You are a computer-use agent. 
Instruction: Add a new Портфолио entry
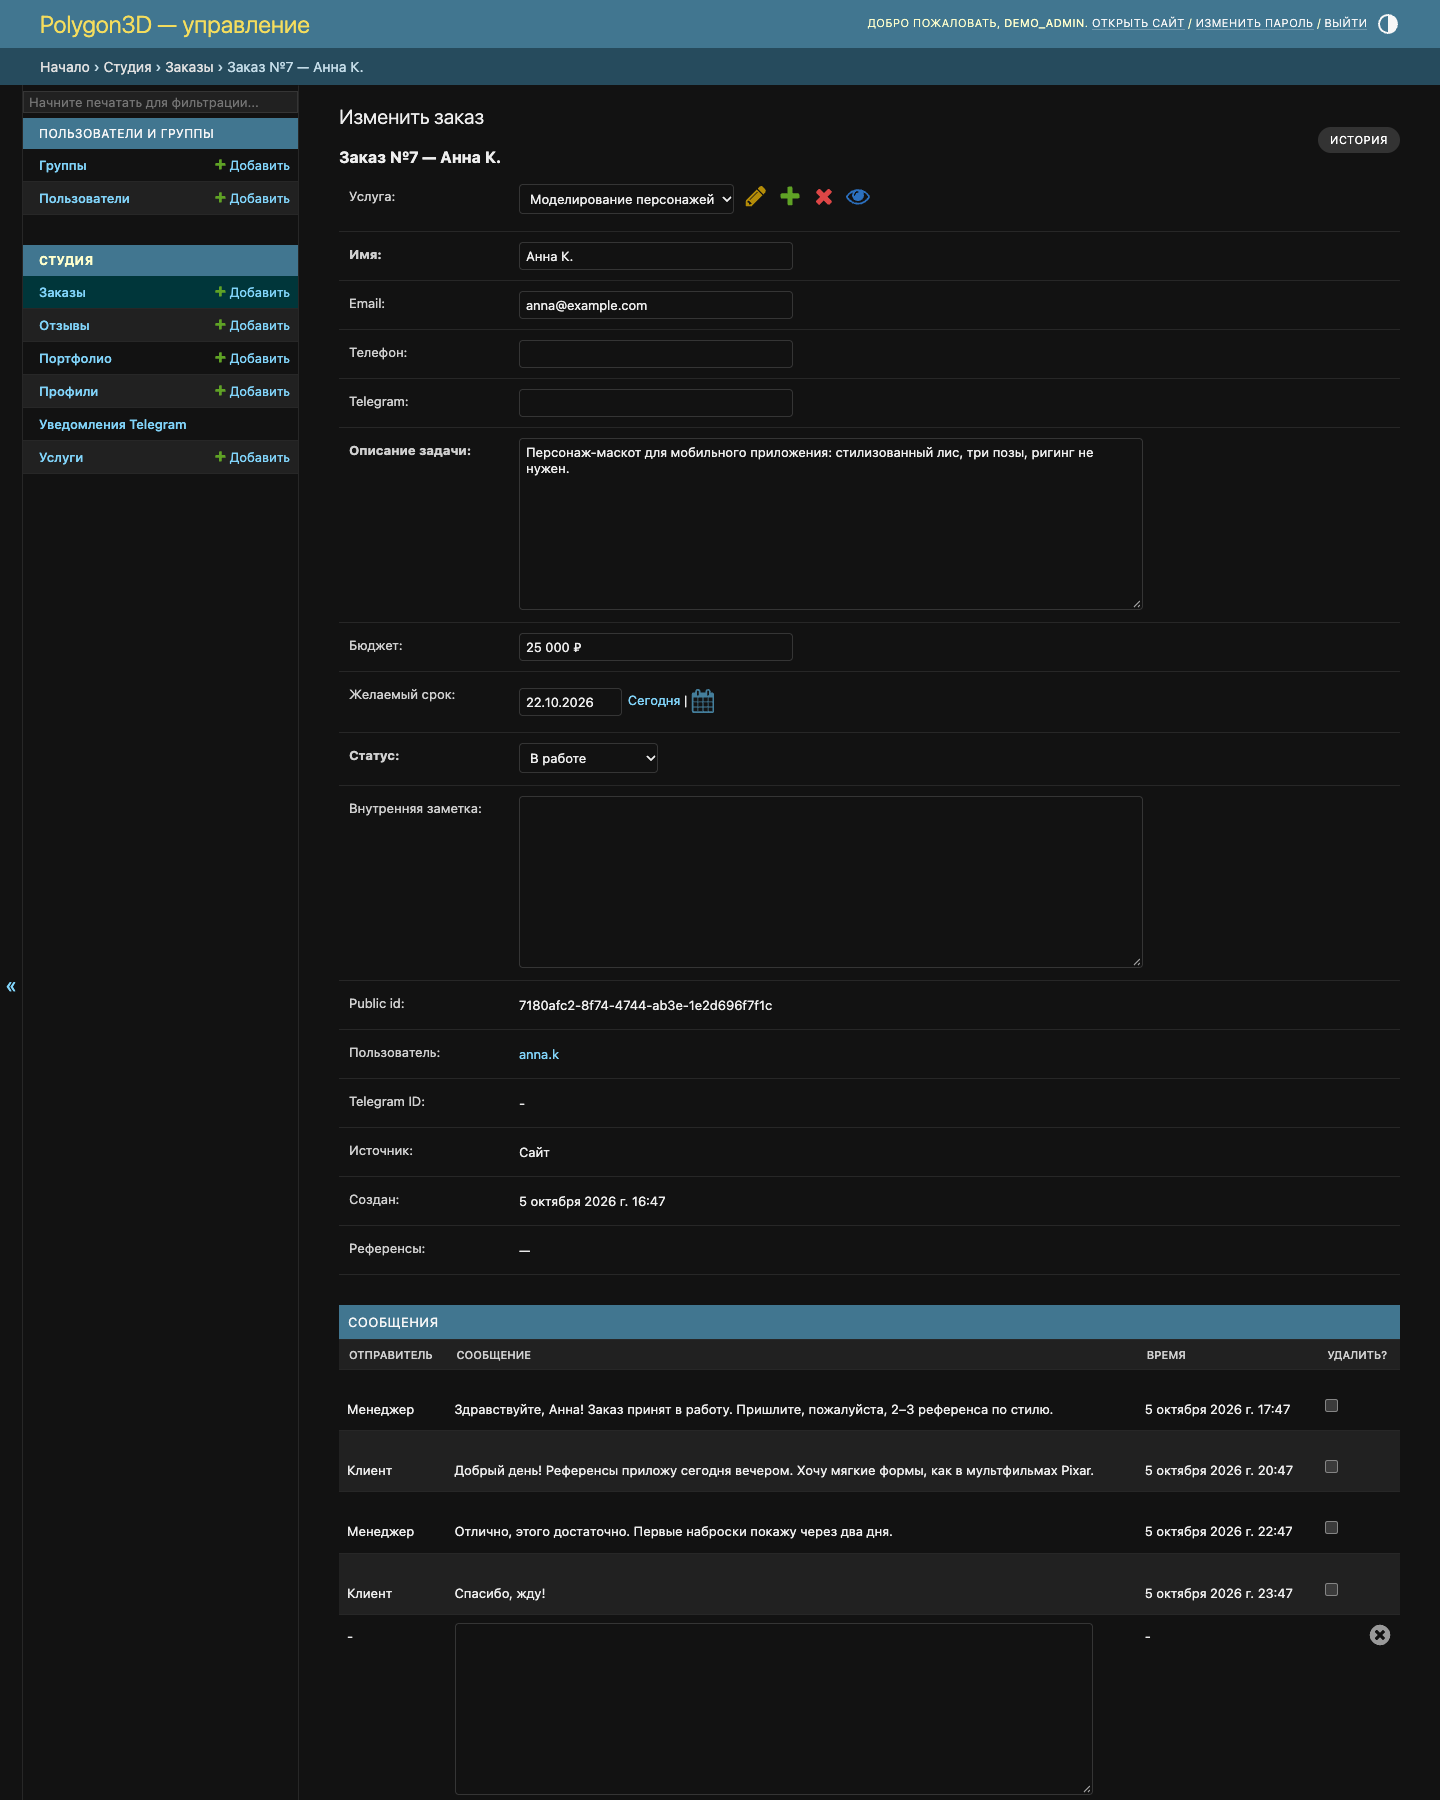pyautogui.click(x=252, y=359)
